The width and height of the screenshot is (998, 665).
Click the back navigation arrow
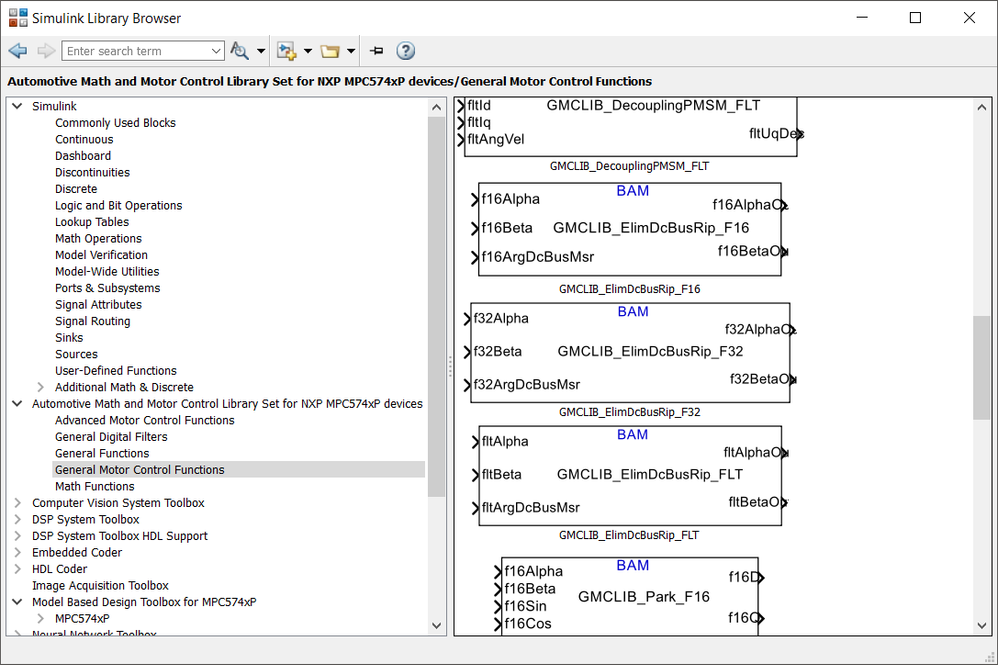coord(18,51)
